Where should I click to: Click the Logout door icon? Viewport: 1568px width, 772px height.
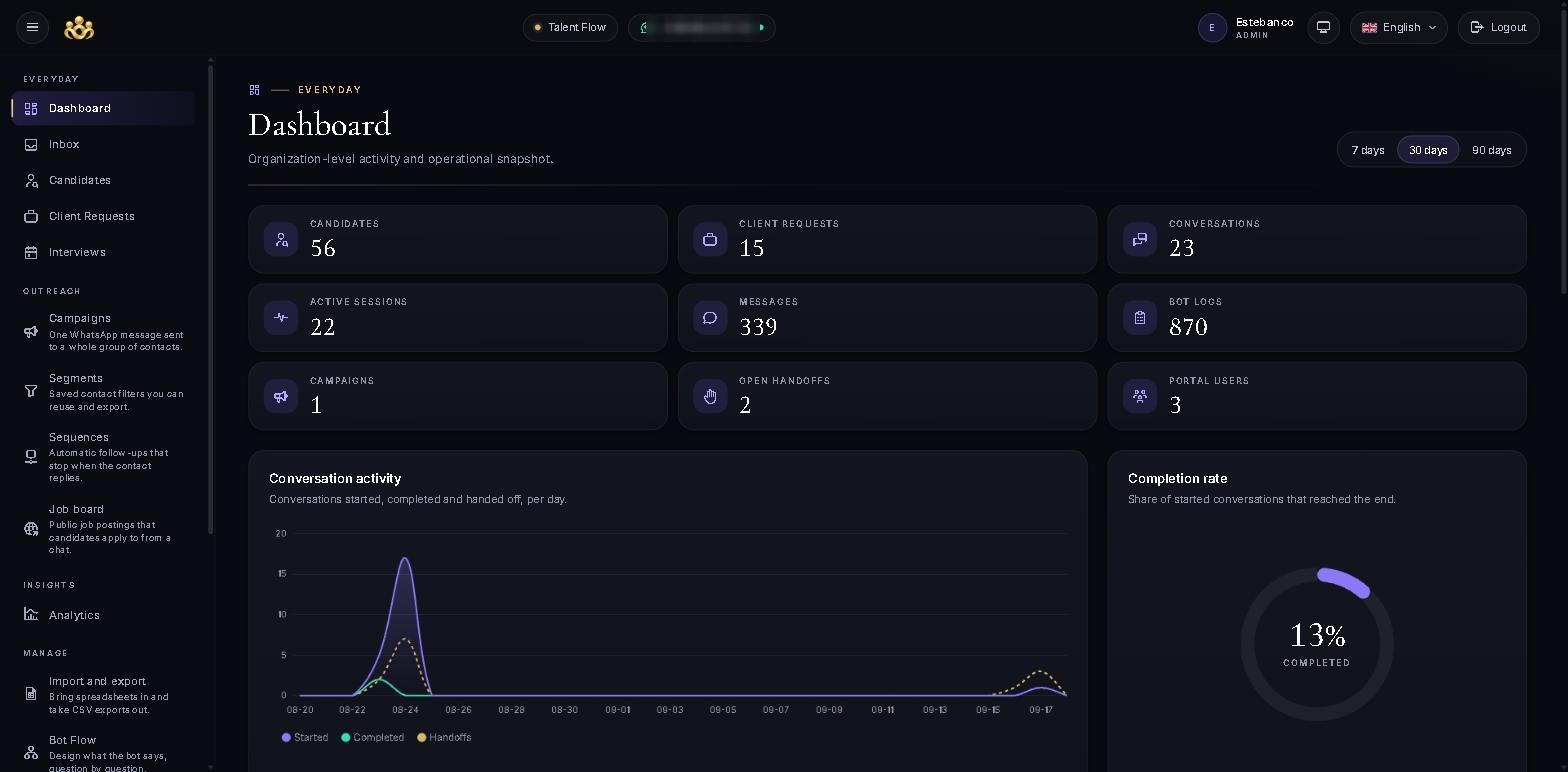pyautogui.click(x=1477, y=27)
